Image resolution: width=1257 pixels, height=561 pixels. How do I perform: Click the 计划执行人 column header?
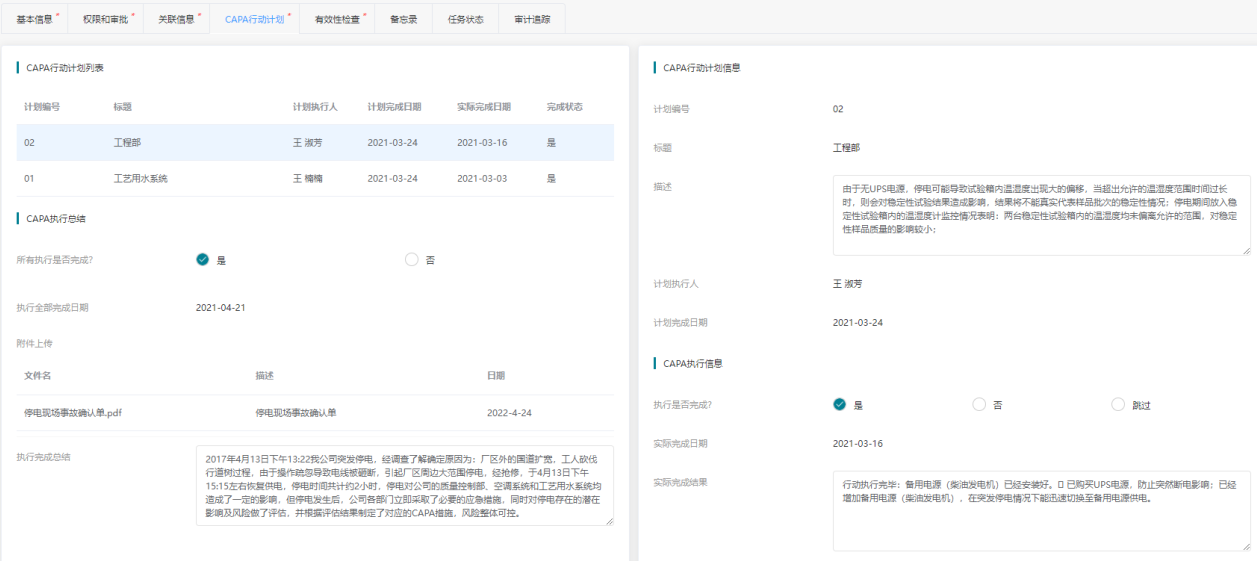[x=315, y=107]
